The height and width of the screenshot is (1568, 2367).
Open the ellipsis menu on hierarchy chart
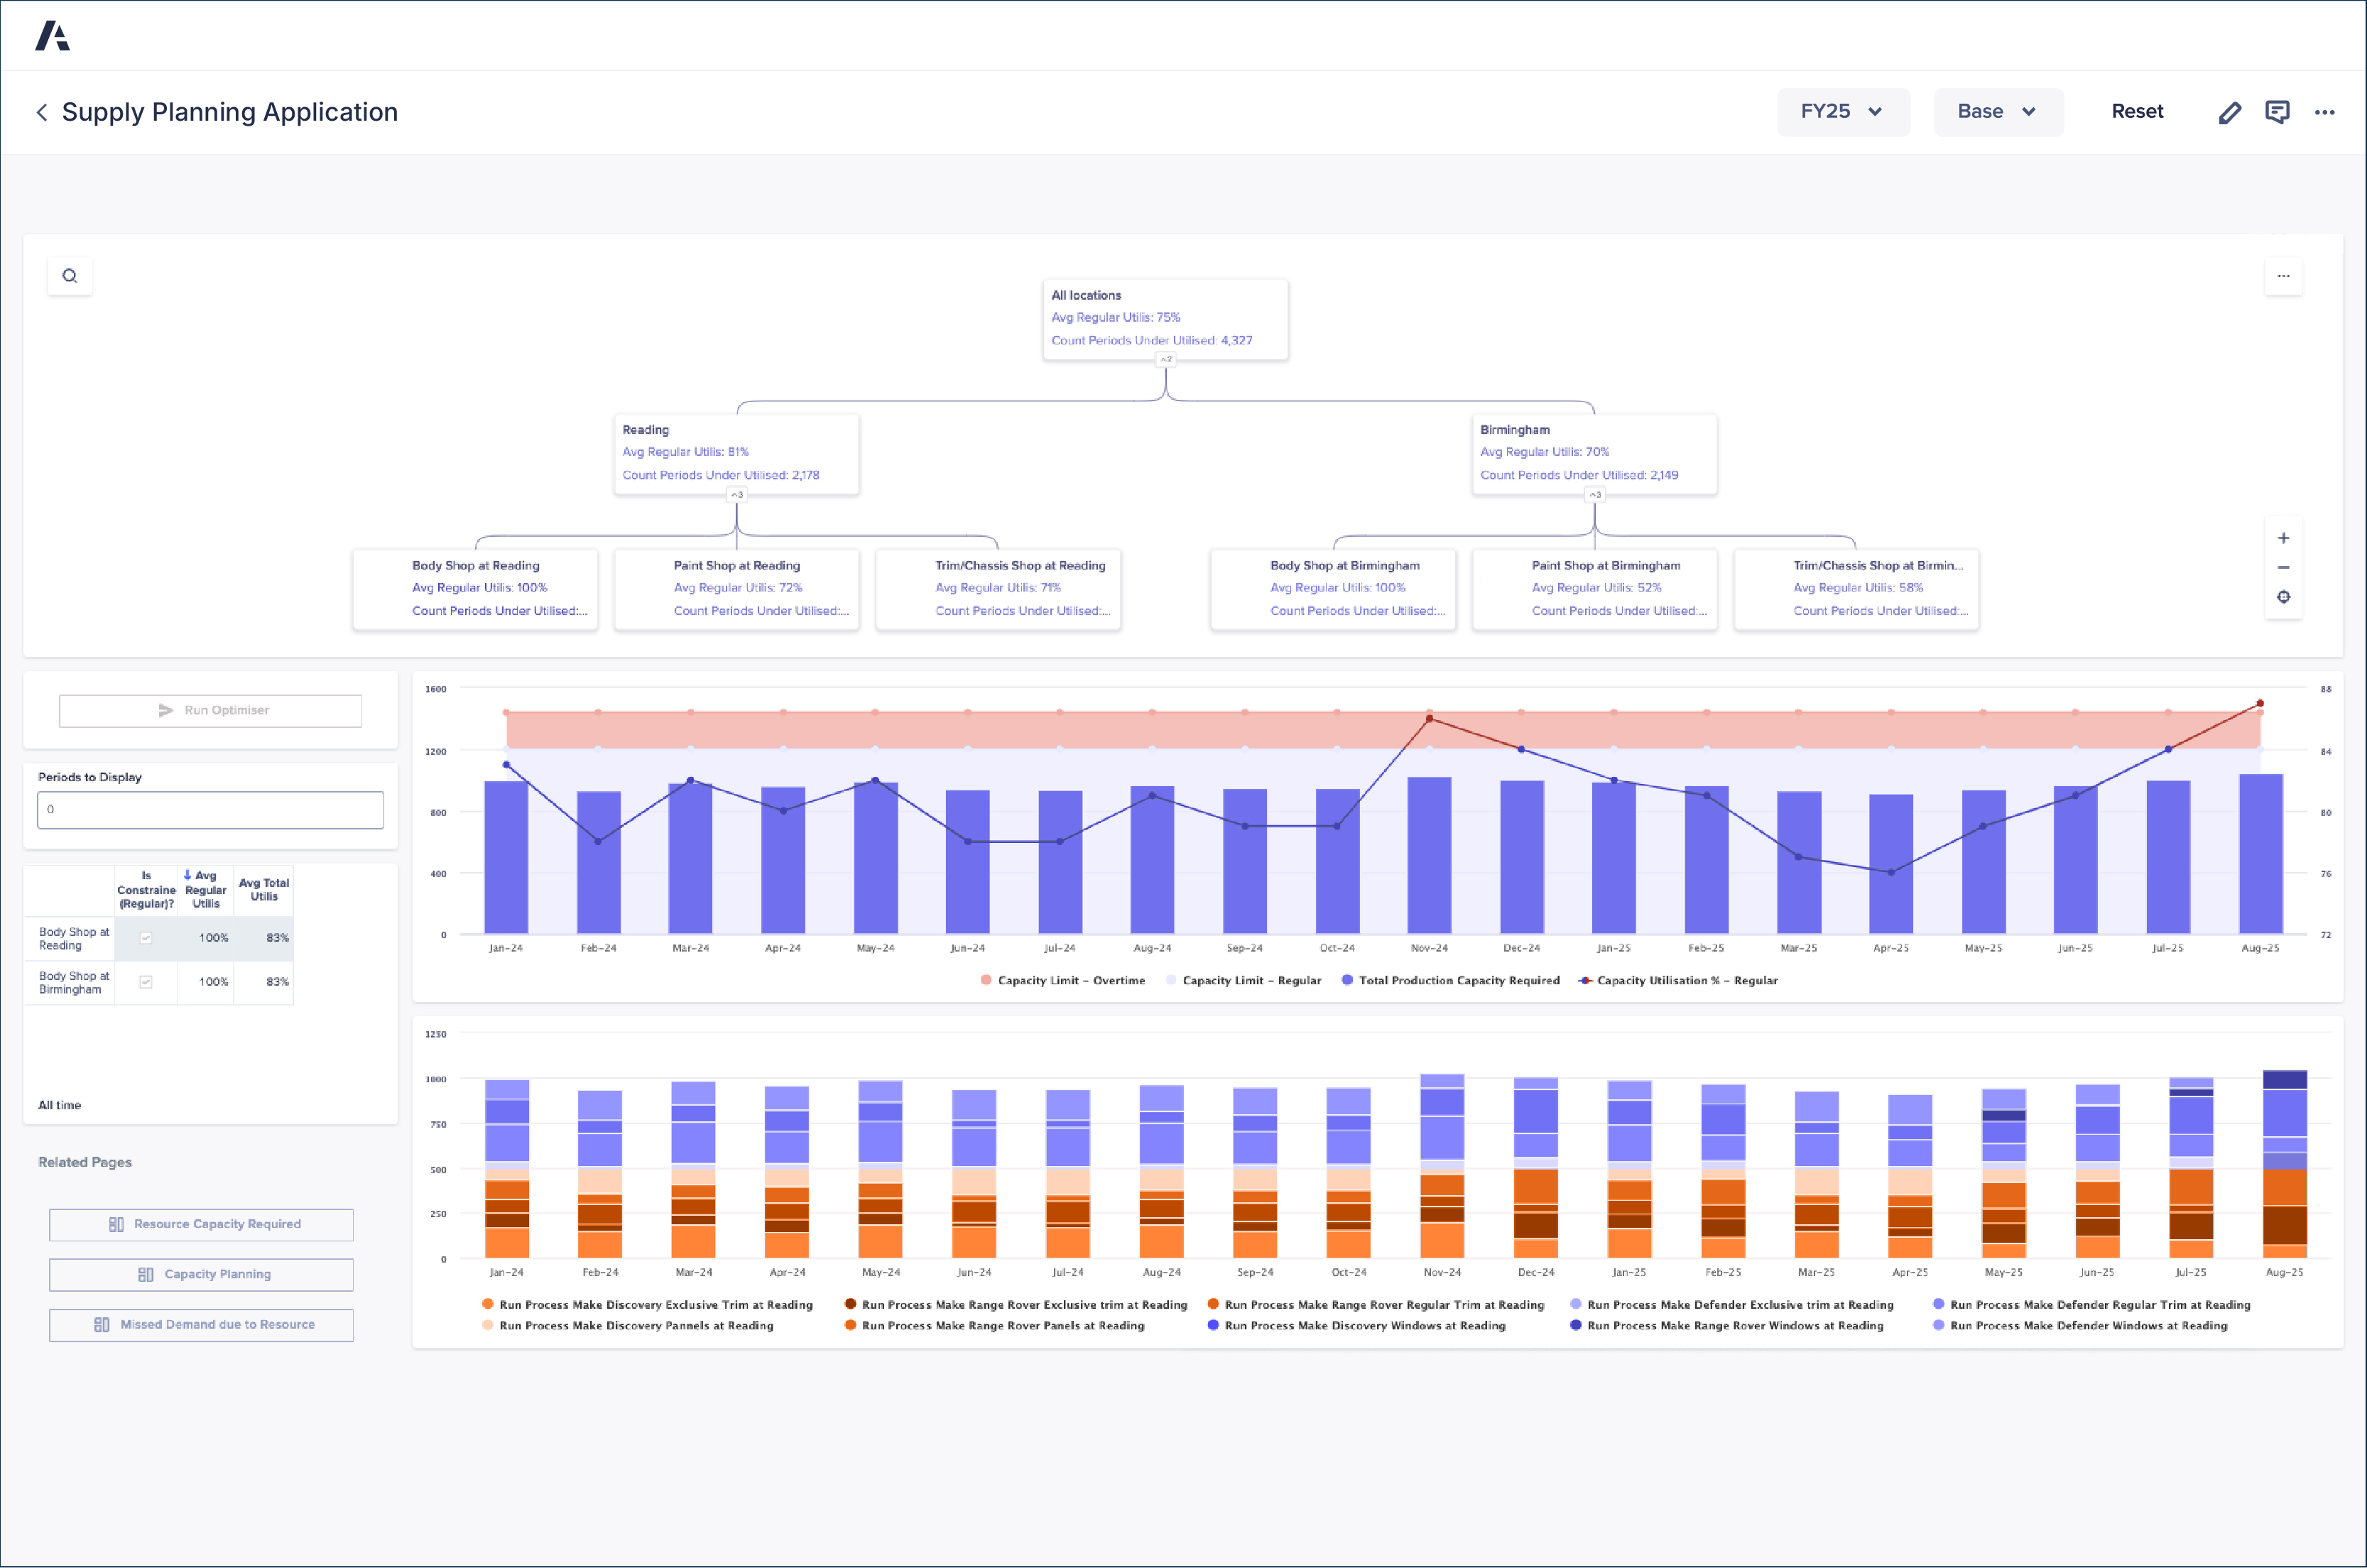[2284, 275]
